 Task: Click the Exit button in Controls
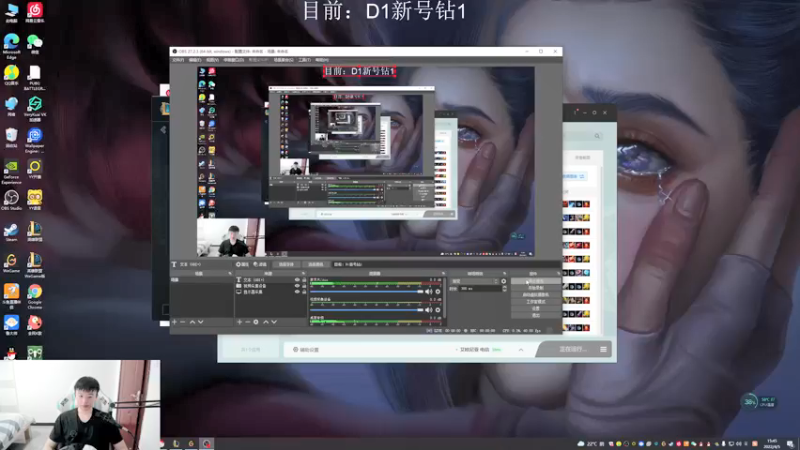(535, 315)
